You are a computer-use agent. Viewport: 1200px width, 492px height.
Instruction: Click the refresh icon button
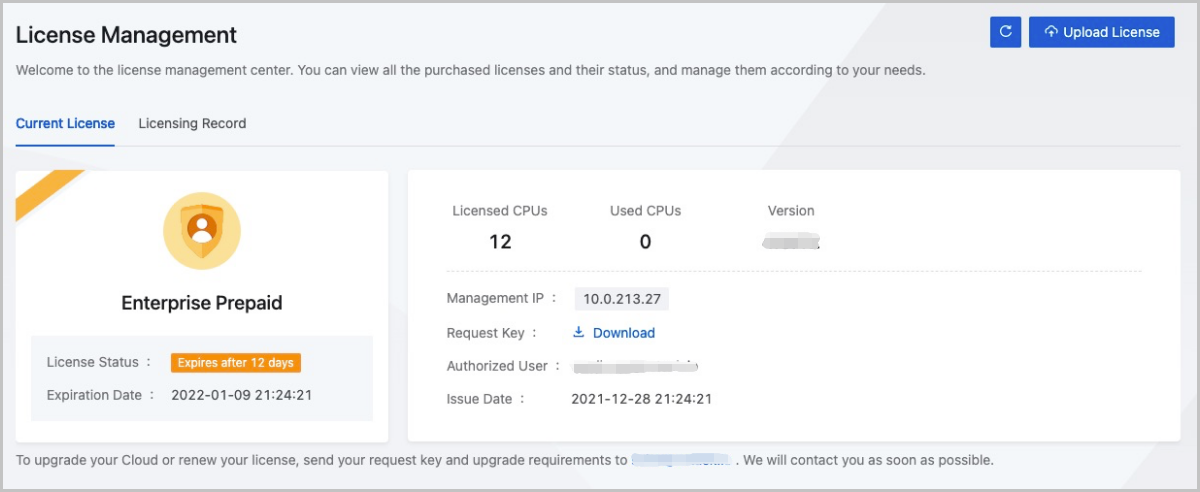pyautogui.click(x=1005, y=32)
